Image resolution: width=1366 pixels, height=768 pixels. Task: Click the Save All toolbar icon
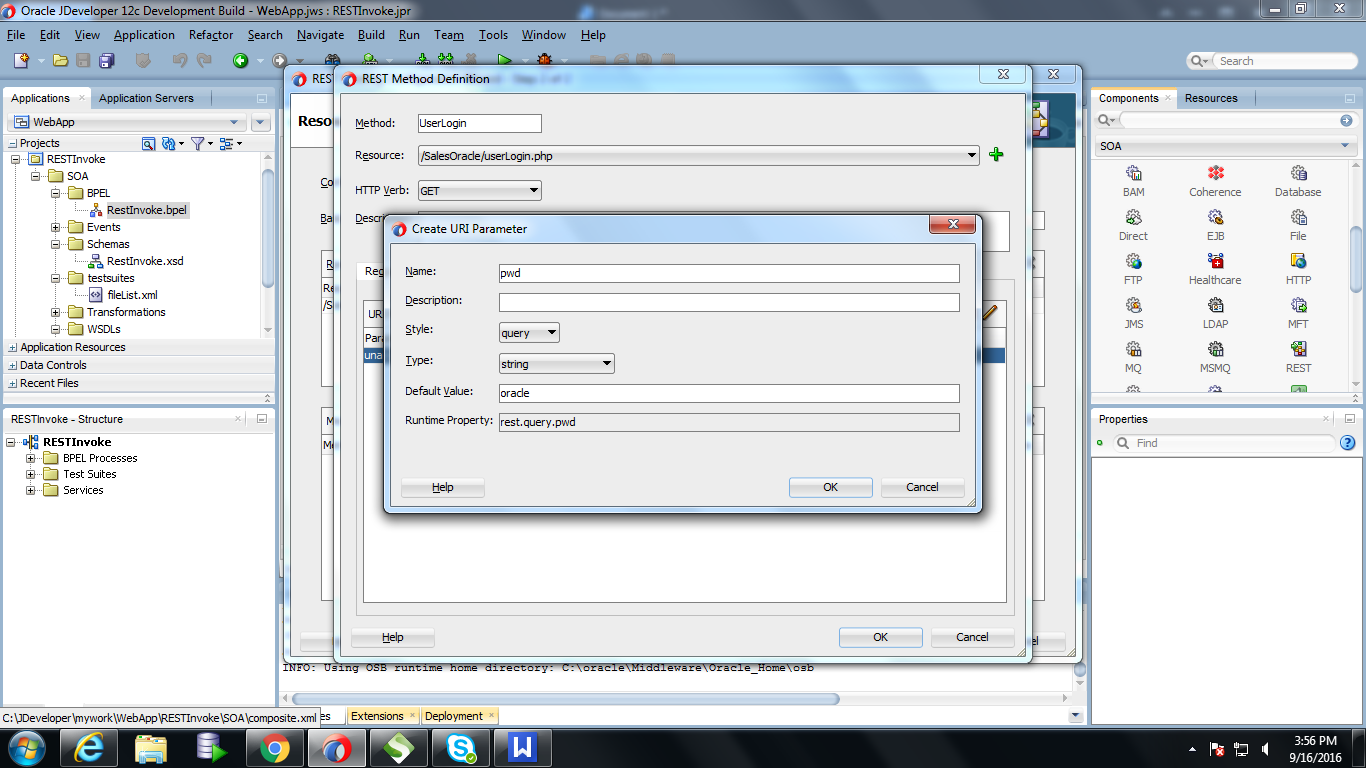[106, 60]
